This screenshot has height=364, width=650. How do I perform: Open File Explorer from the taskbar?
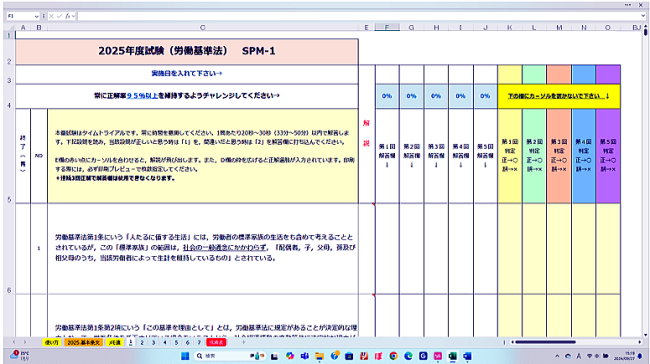[x=319, y=356]
